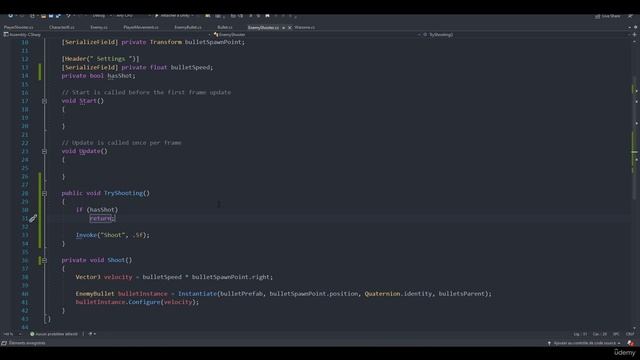Click the bookmark toolbar icon

click(x=267, y=16)
